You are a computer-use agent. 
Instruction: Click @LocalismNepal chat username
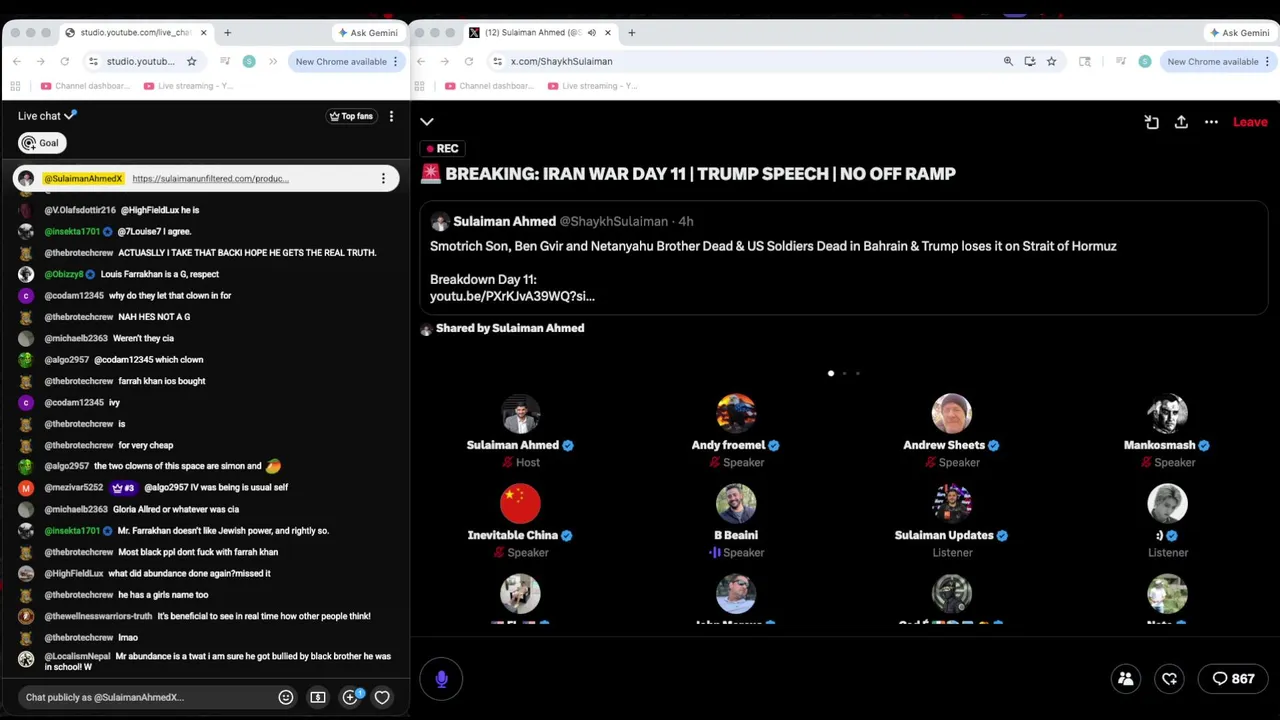click(x=77, y=656)
